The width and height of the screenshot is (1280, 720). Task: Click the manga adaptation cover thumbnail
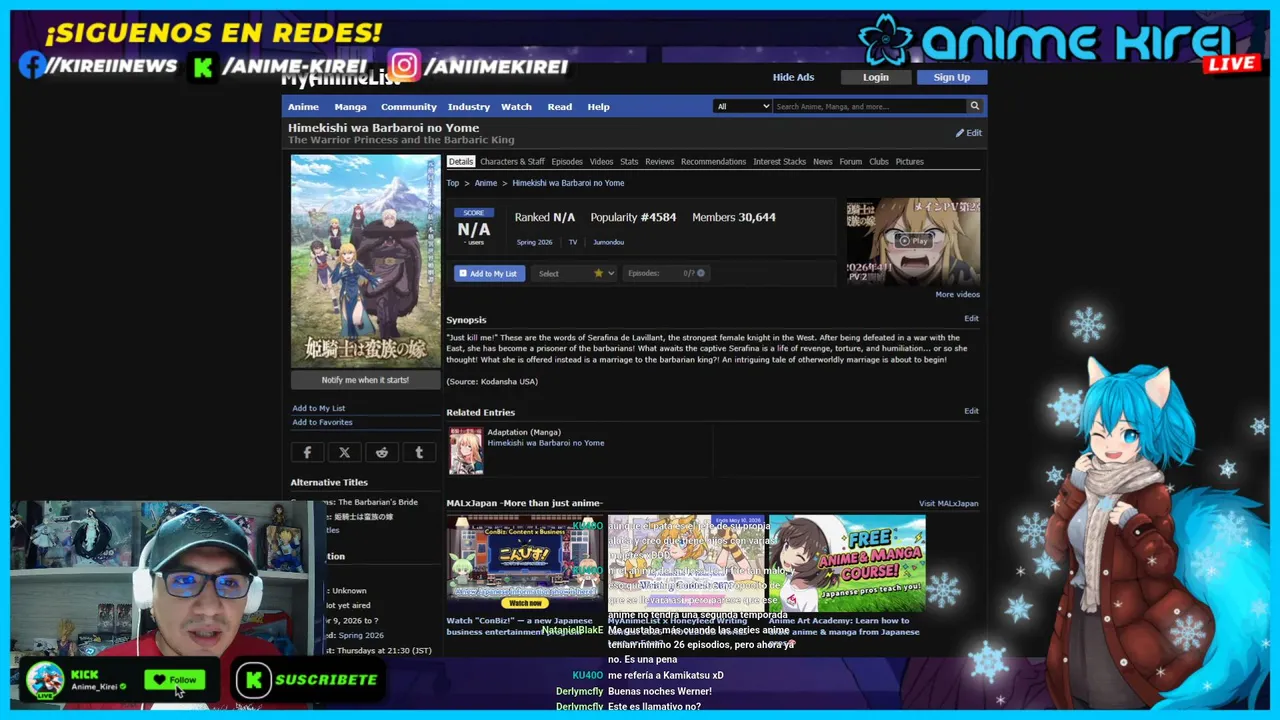(466, 451)
